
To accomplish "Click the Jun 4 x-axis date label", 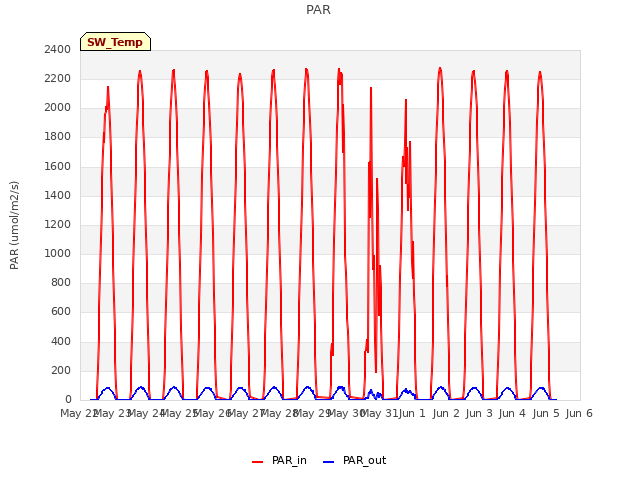I will [x=512, y=413].
